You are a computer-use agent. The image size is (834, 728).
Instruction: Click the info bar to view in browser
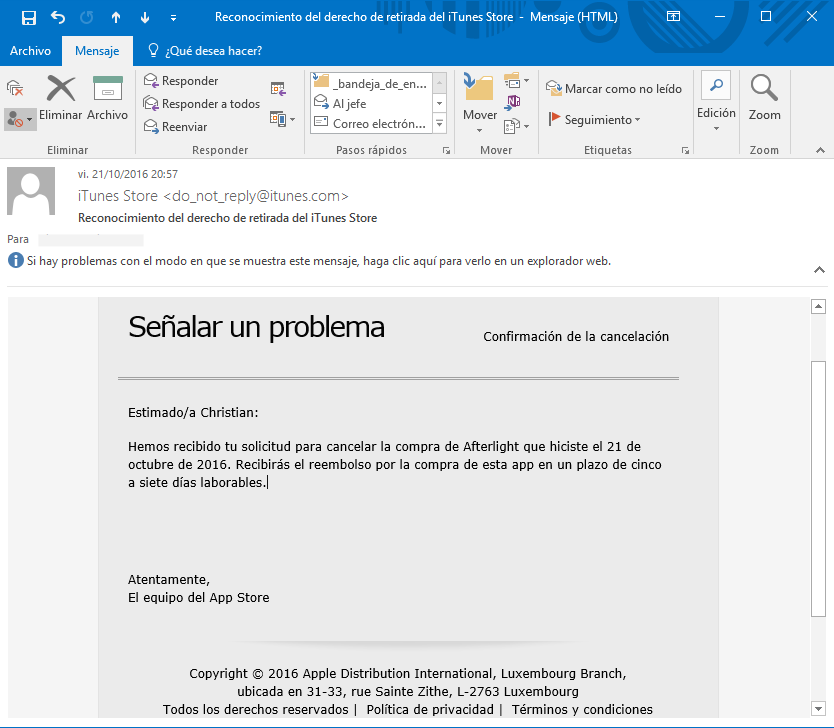pos(319,261)
